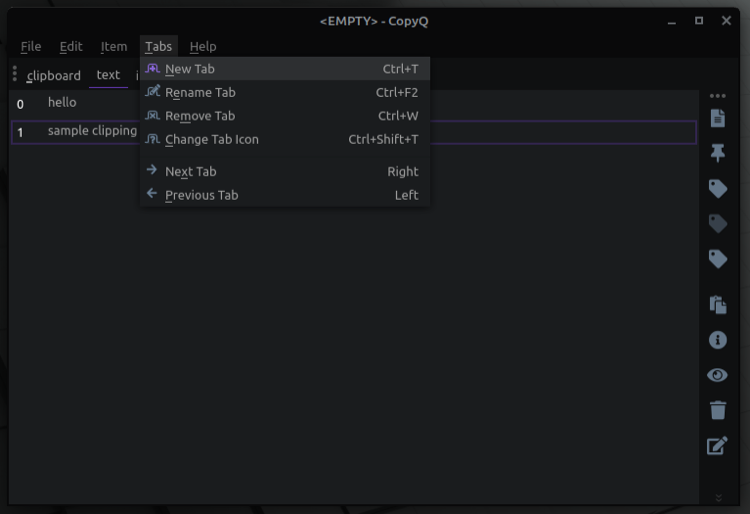The height and width of the screenshot is (514, 750).
Task: Click the copy/paste clipboard icon in the sidebar
Action: coord(717,305)
